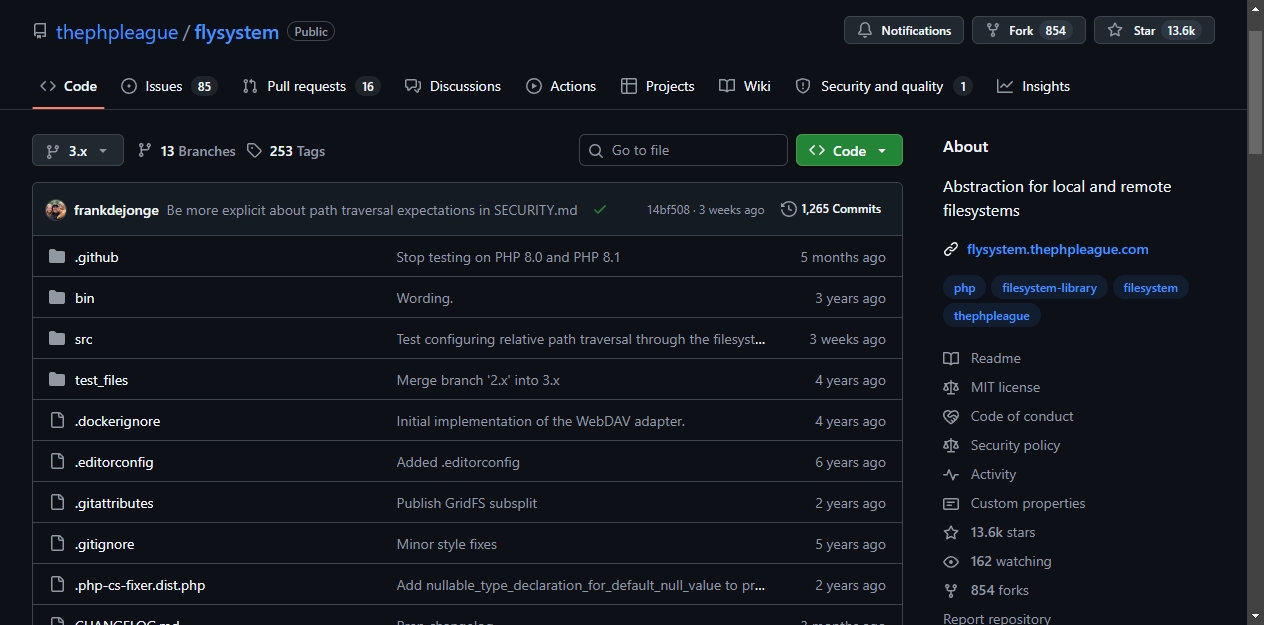Open the src folder

[x=84, y=339]
